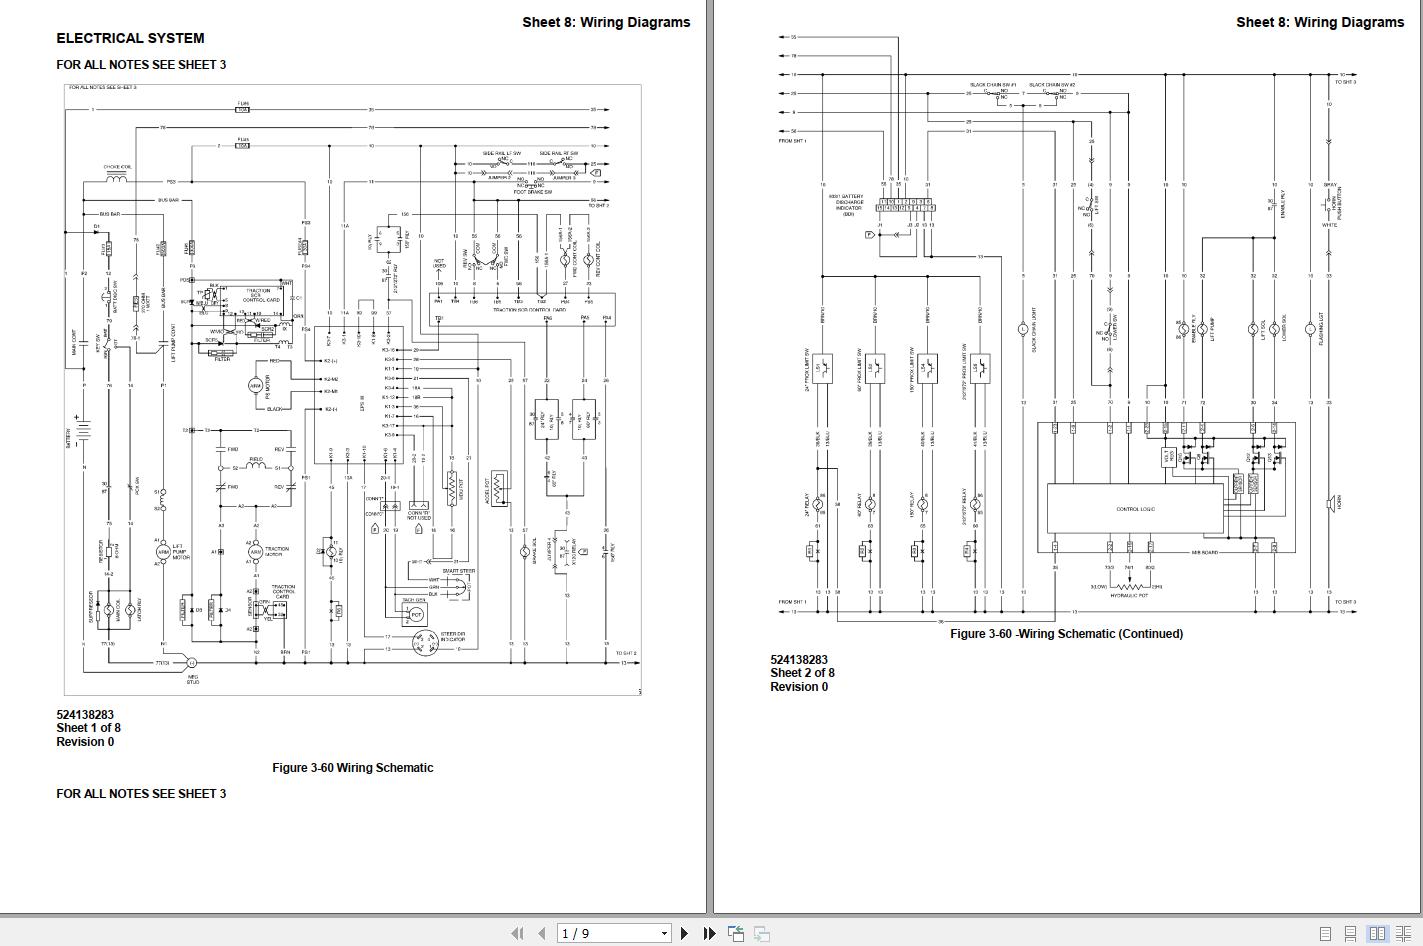Switch to single page layout
This screenshot has width=1423, height=946.
[1326, 933]
